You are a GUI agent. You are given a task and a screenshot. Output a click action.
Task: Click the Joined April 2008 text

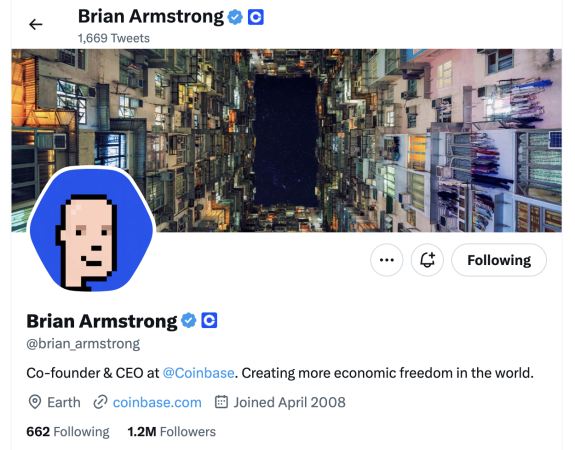(289, 402)
